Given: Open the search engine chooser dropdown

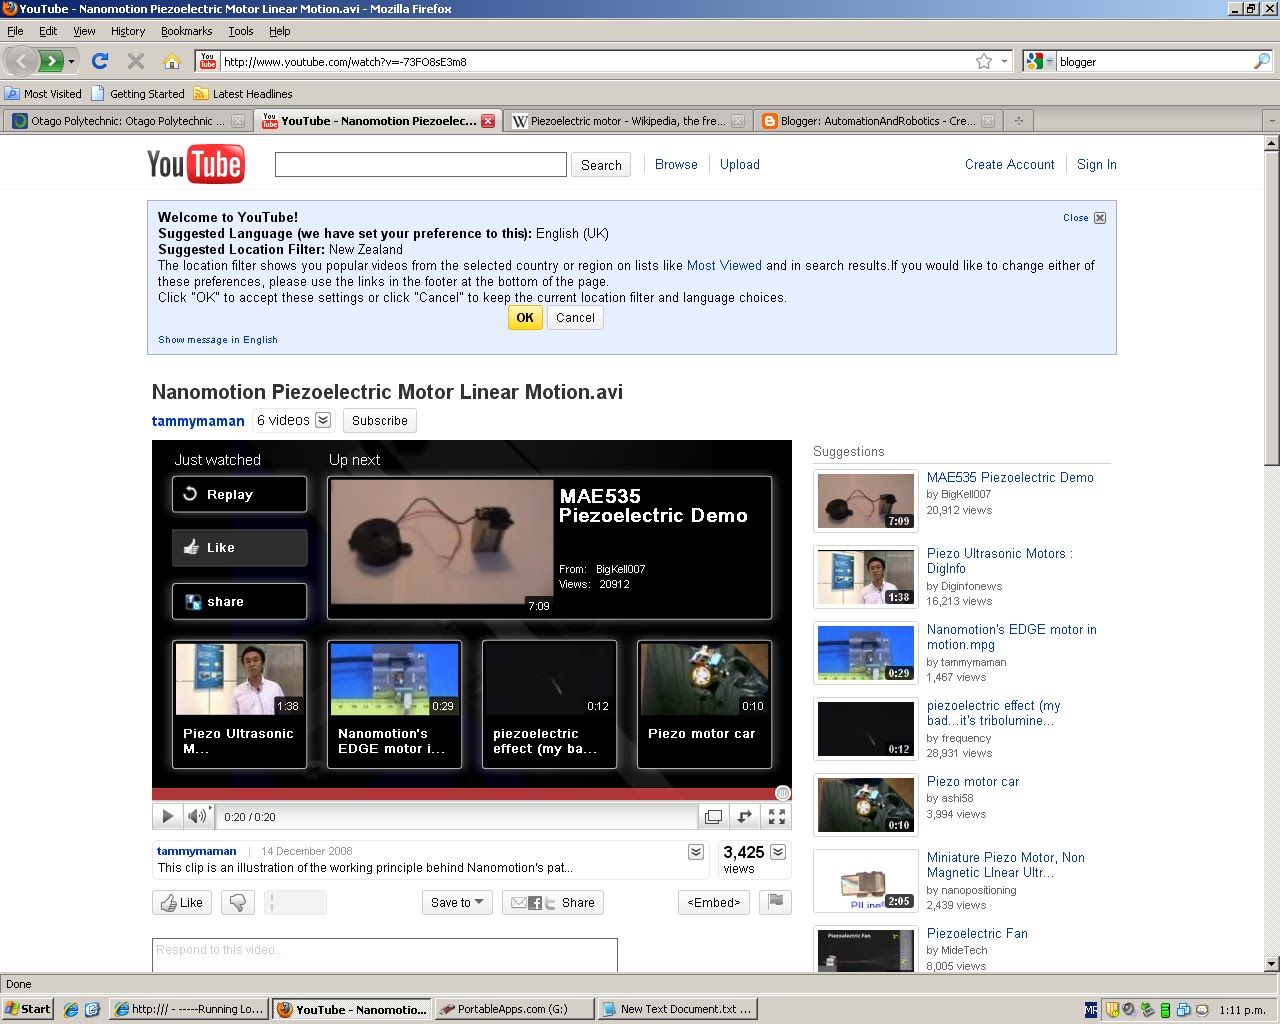Looking at the screenshot, I should [x=1040, y=61].
